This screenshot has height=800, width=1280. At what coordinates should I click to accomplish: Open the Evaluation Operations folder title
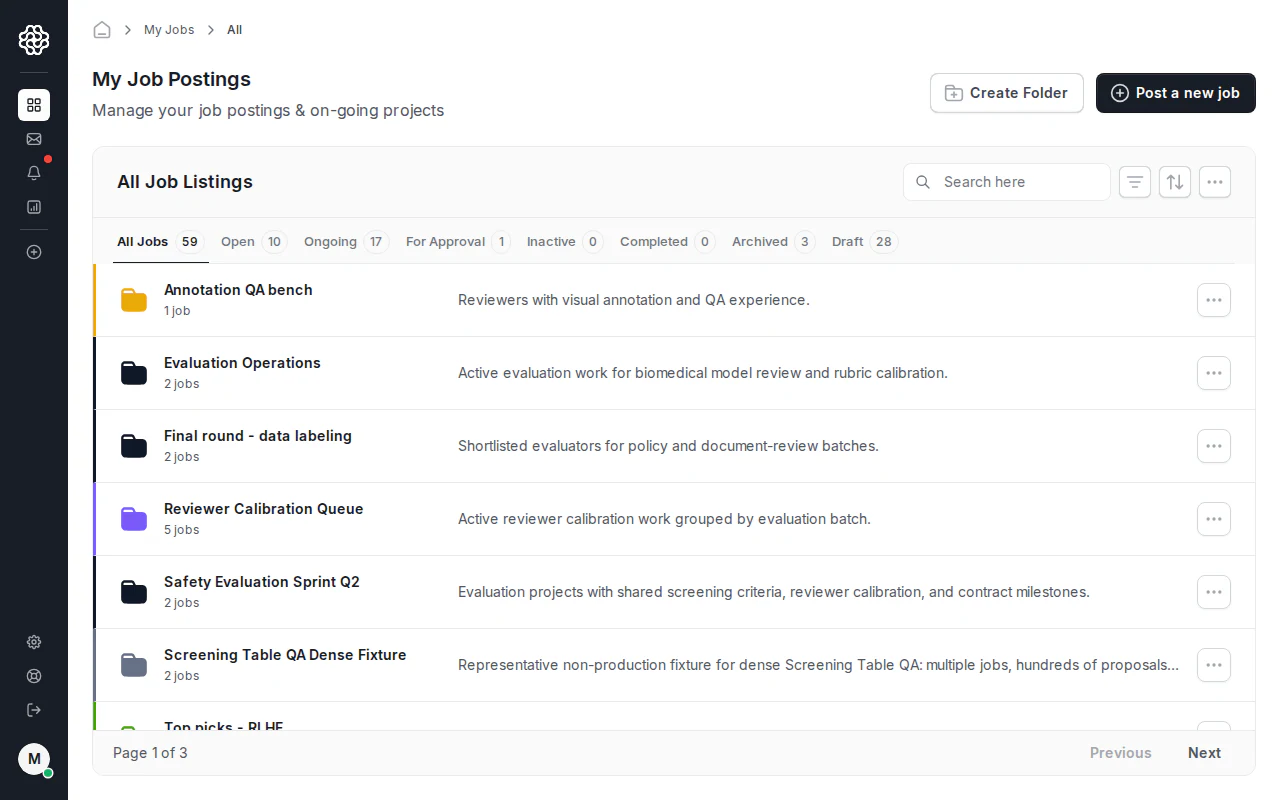tap(242, 363)
